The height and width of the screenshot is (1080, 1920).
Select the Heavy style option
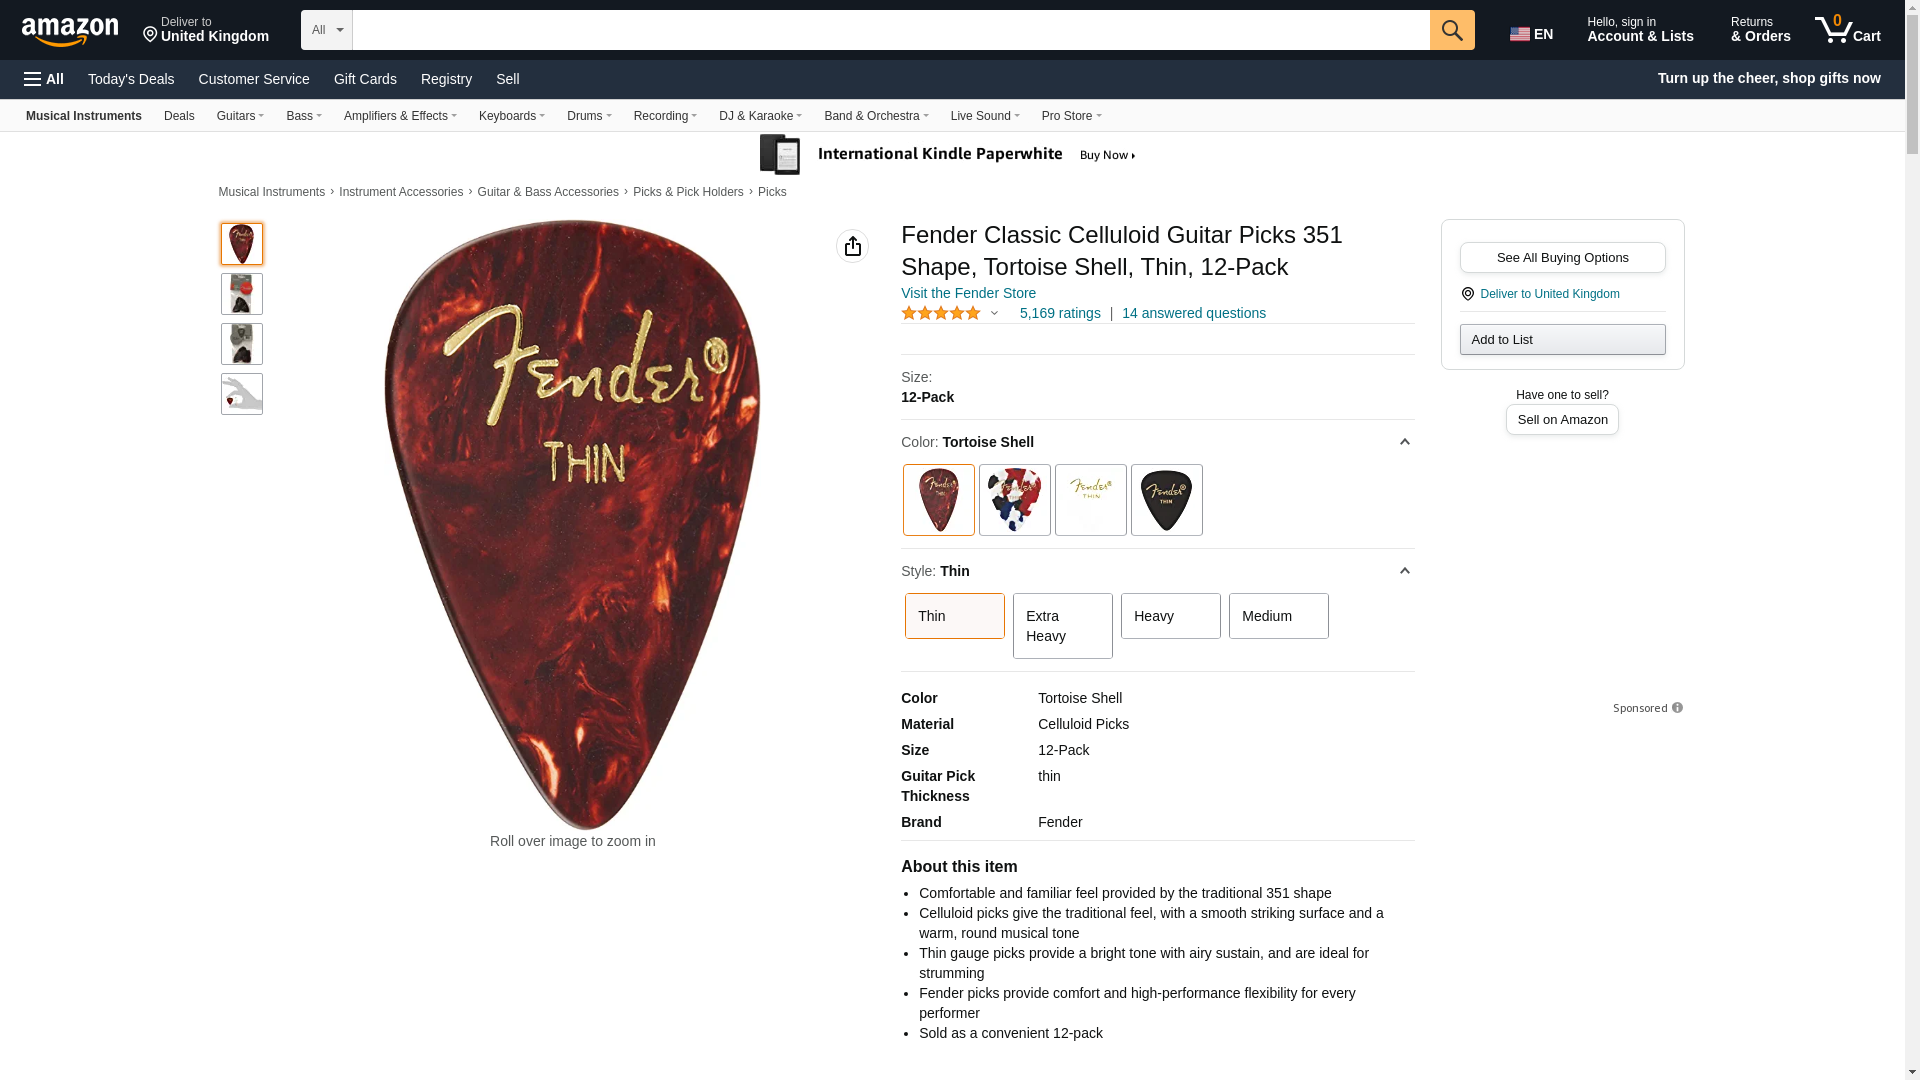point(1170,616)
